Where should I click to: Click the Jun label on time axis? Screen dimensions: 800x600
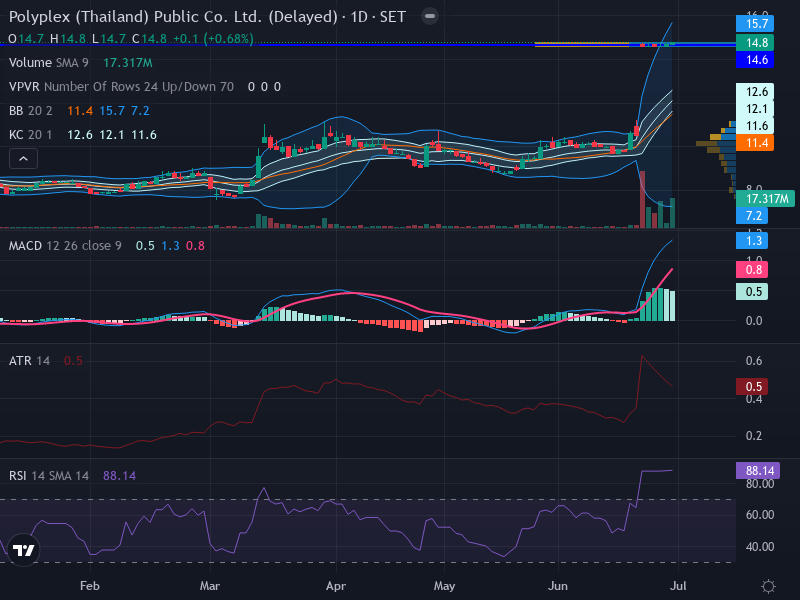[x=558, y=586]
